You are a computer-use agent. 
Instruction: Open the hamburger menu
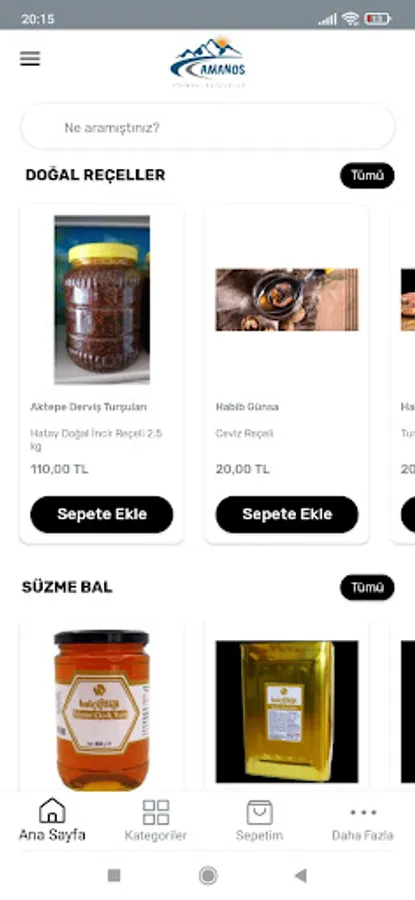click(x=30, y=59)
